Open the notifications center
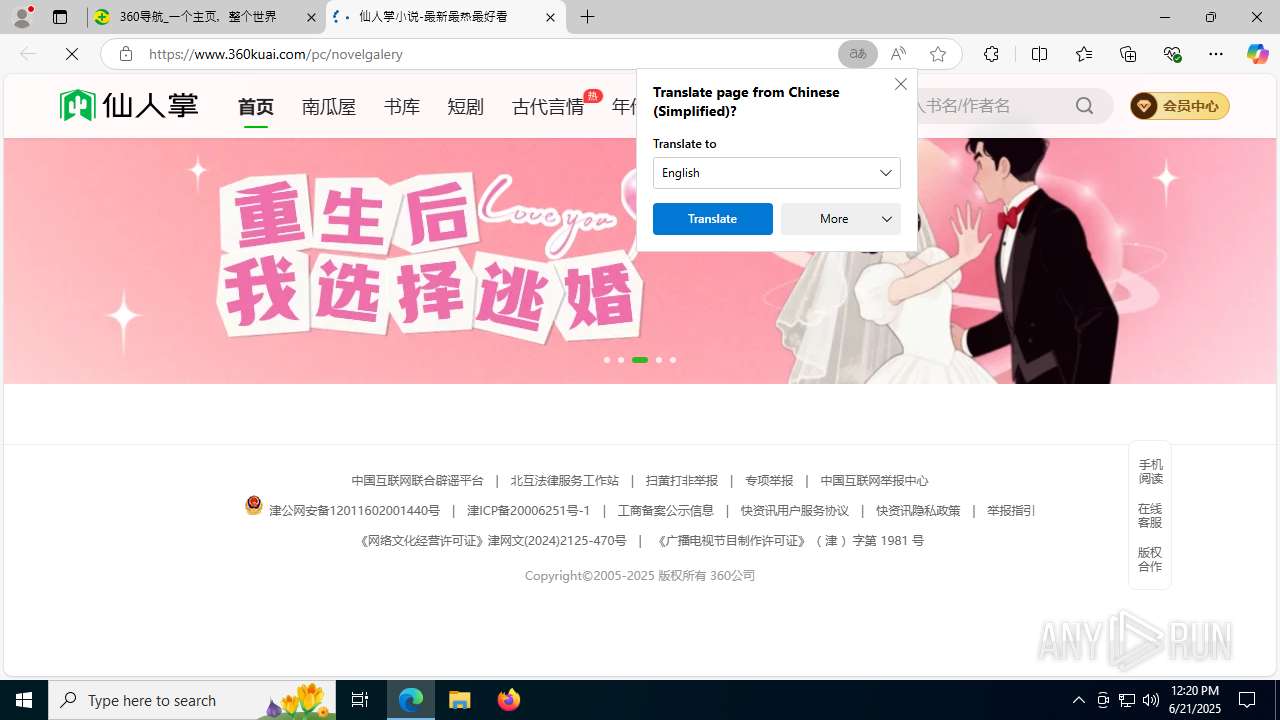The height and width of the screenshot is (720, 1280). 1247,700
